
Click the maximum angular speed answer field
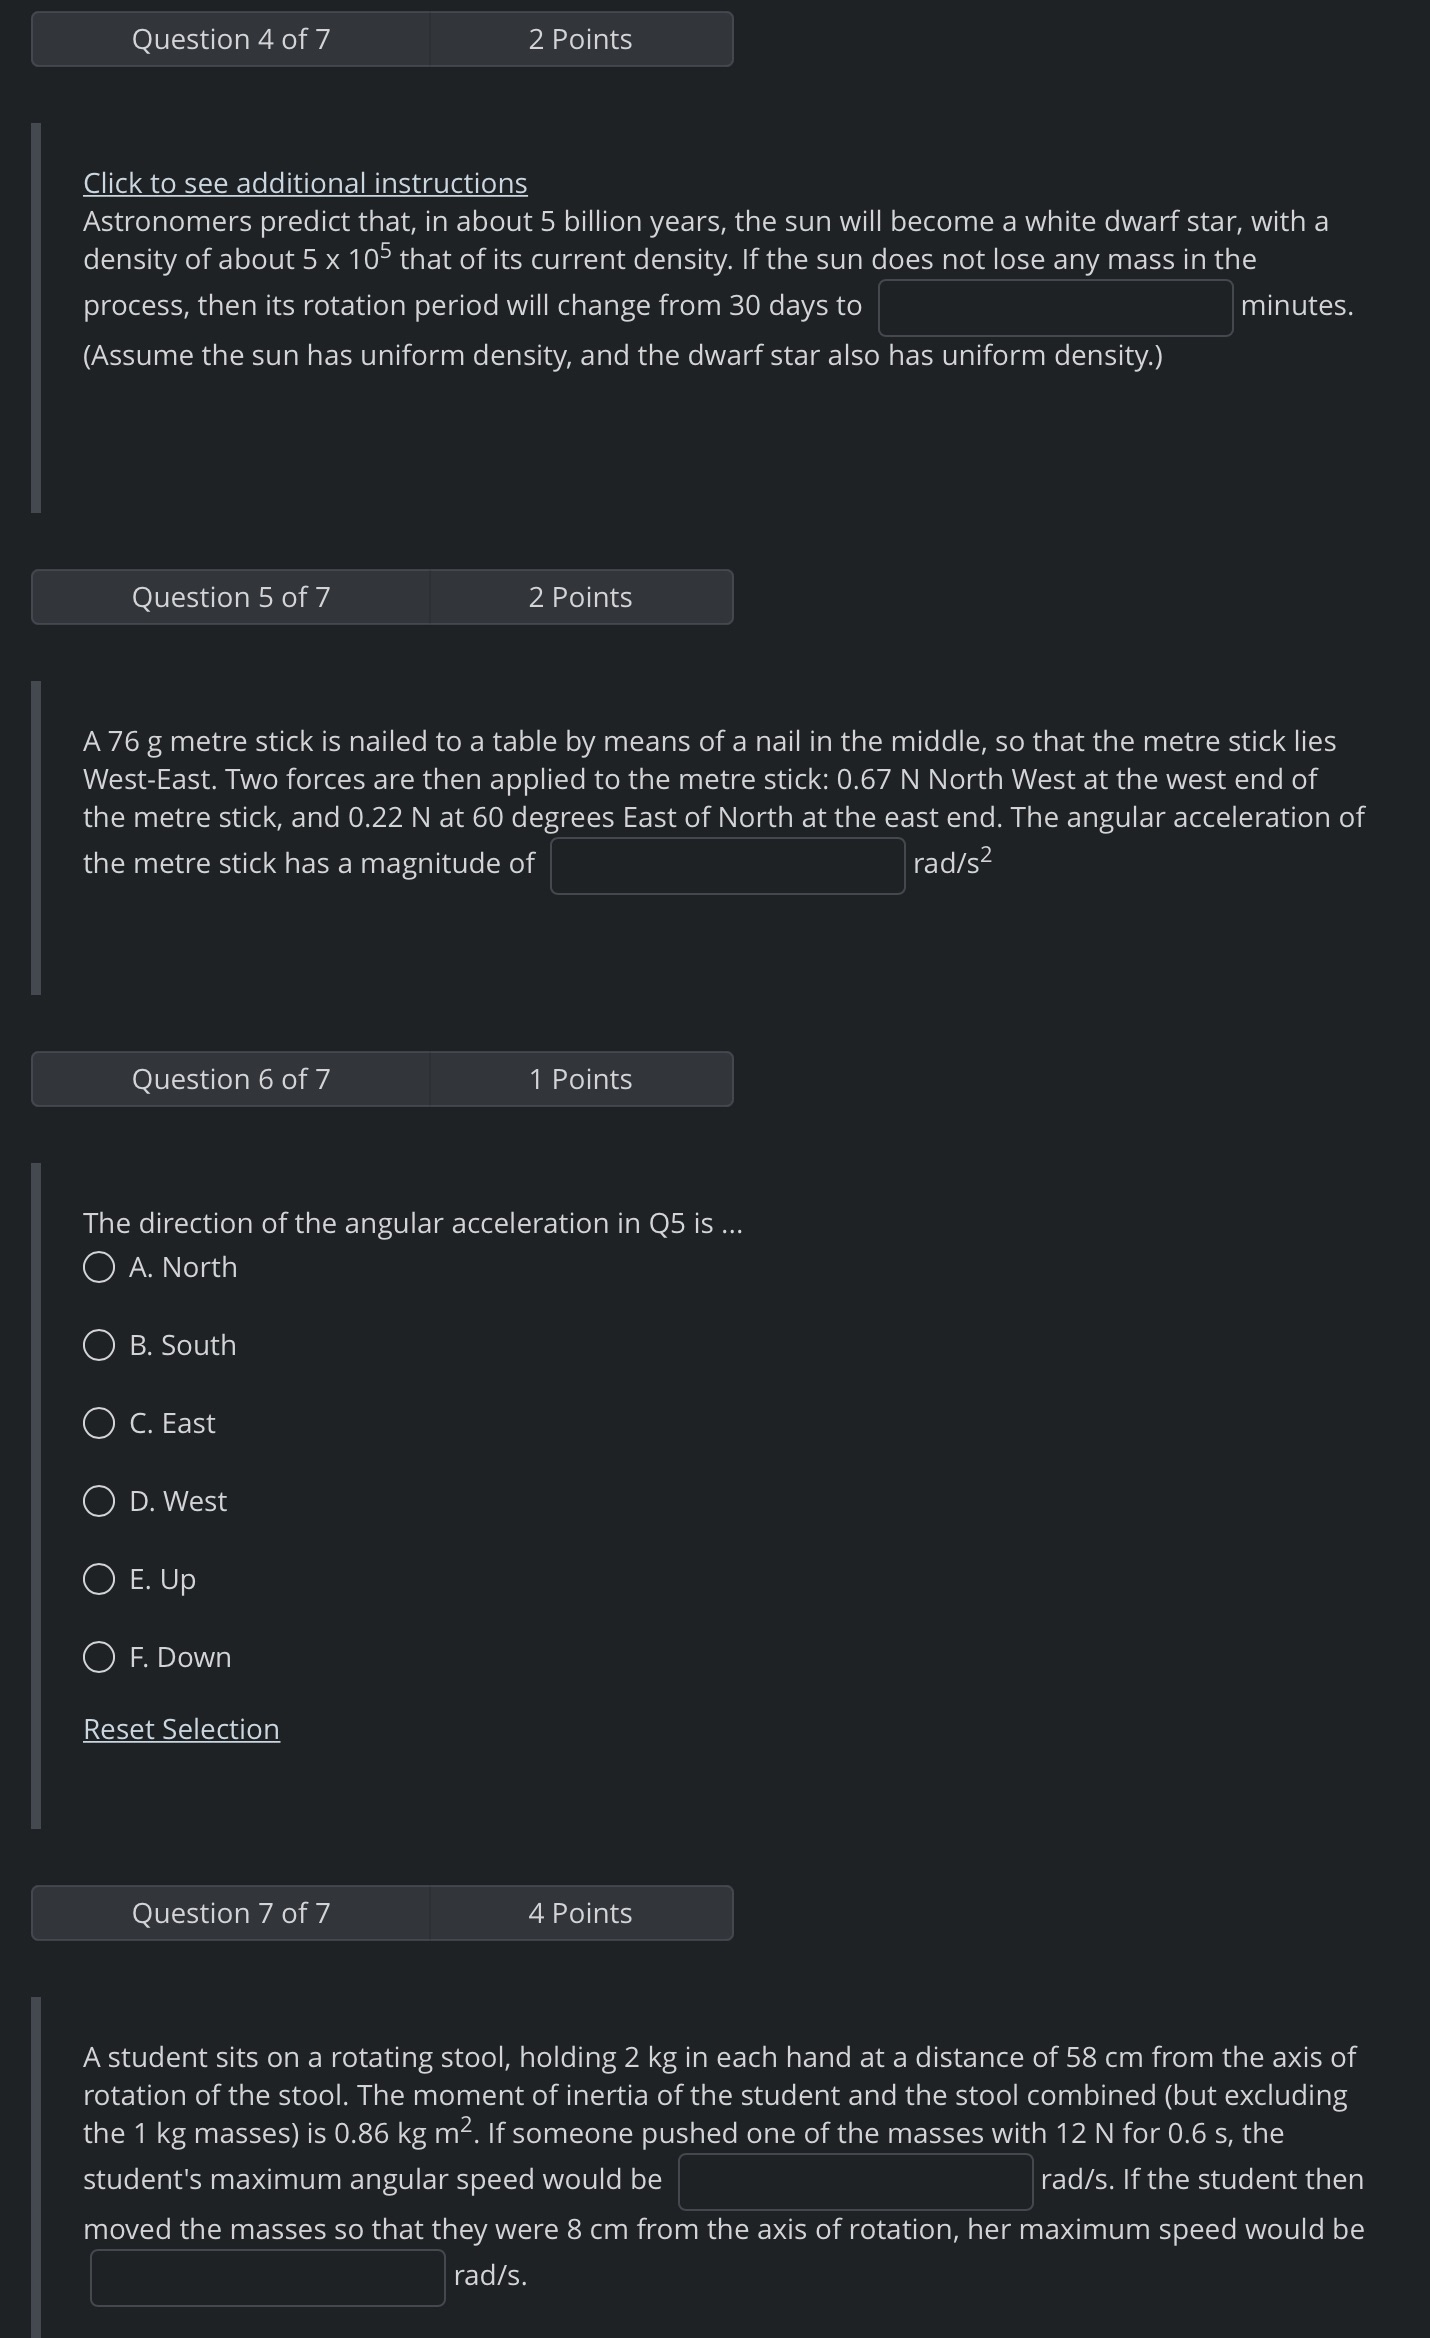(x=854, y=2180)
